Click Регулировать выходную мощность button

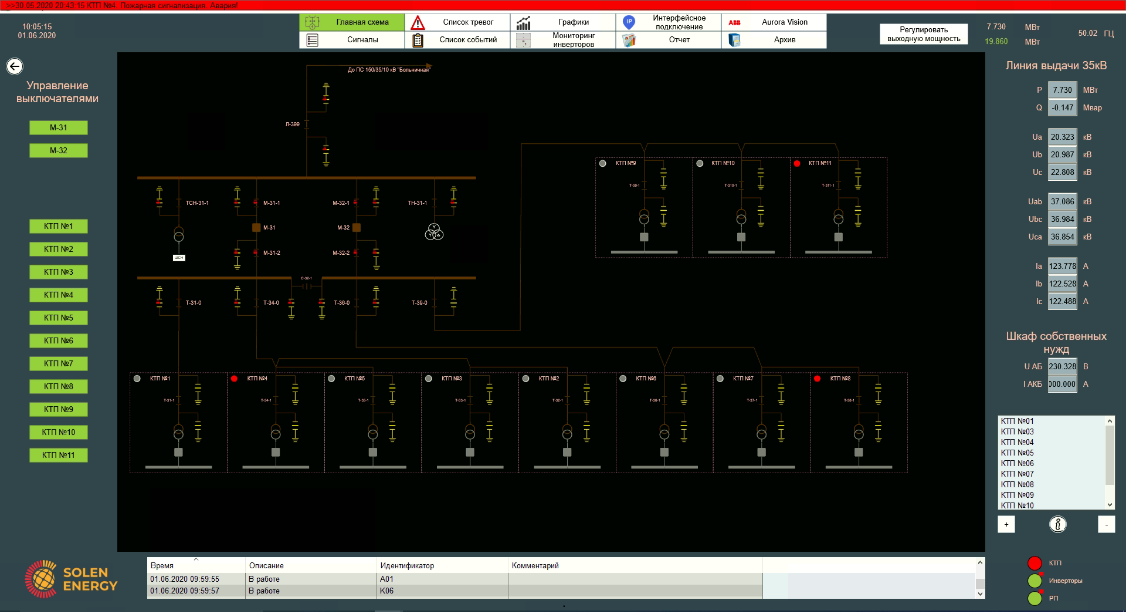924,34
